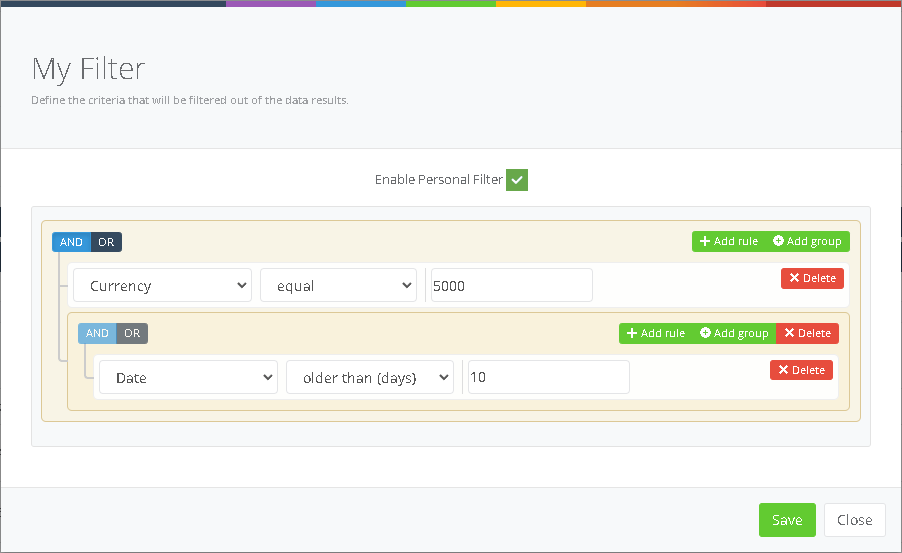Click Add rule in the outer group
The width and height of the screenshot is (902, 553).
[x=728, y=242]
